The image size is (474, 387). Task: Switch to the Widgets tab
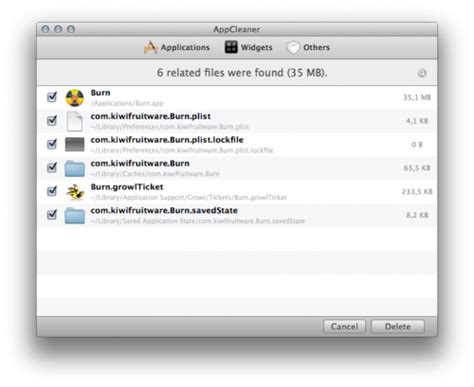pyautogui.click(x=248, y=47)
